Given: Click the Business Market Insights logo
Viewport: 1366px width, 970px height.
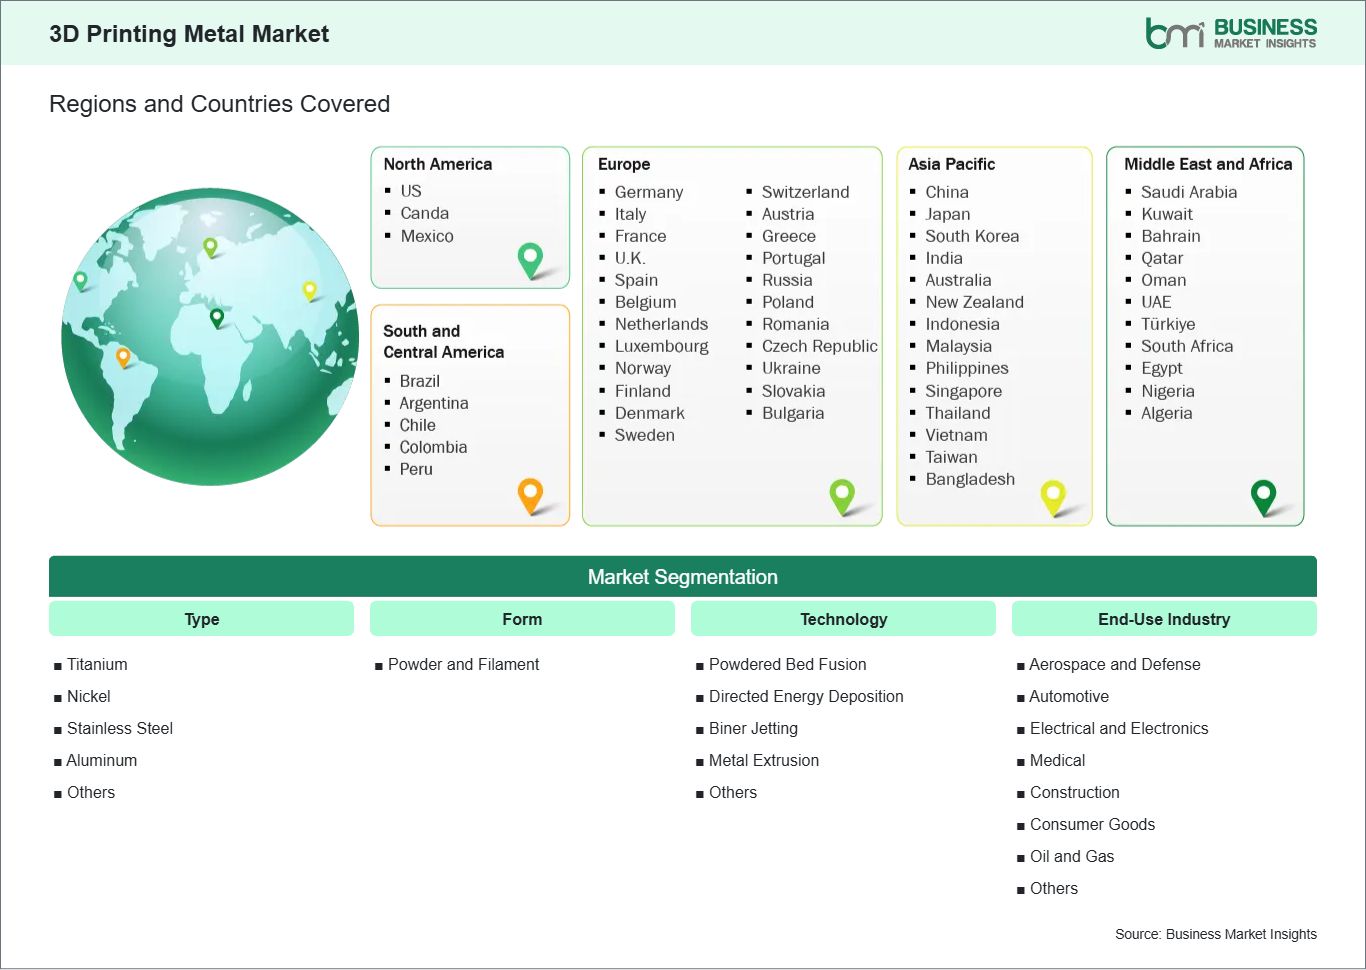Looking at the screenshot, I should pos(1230,33).
